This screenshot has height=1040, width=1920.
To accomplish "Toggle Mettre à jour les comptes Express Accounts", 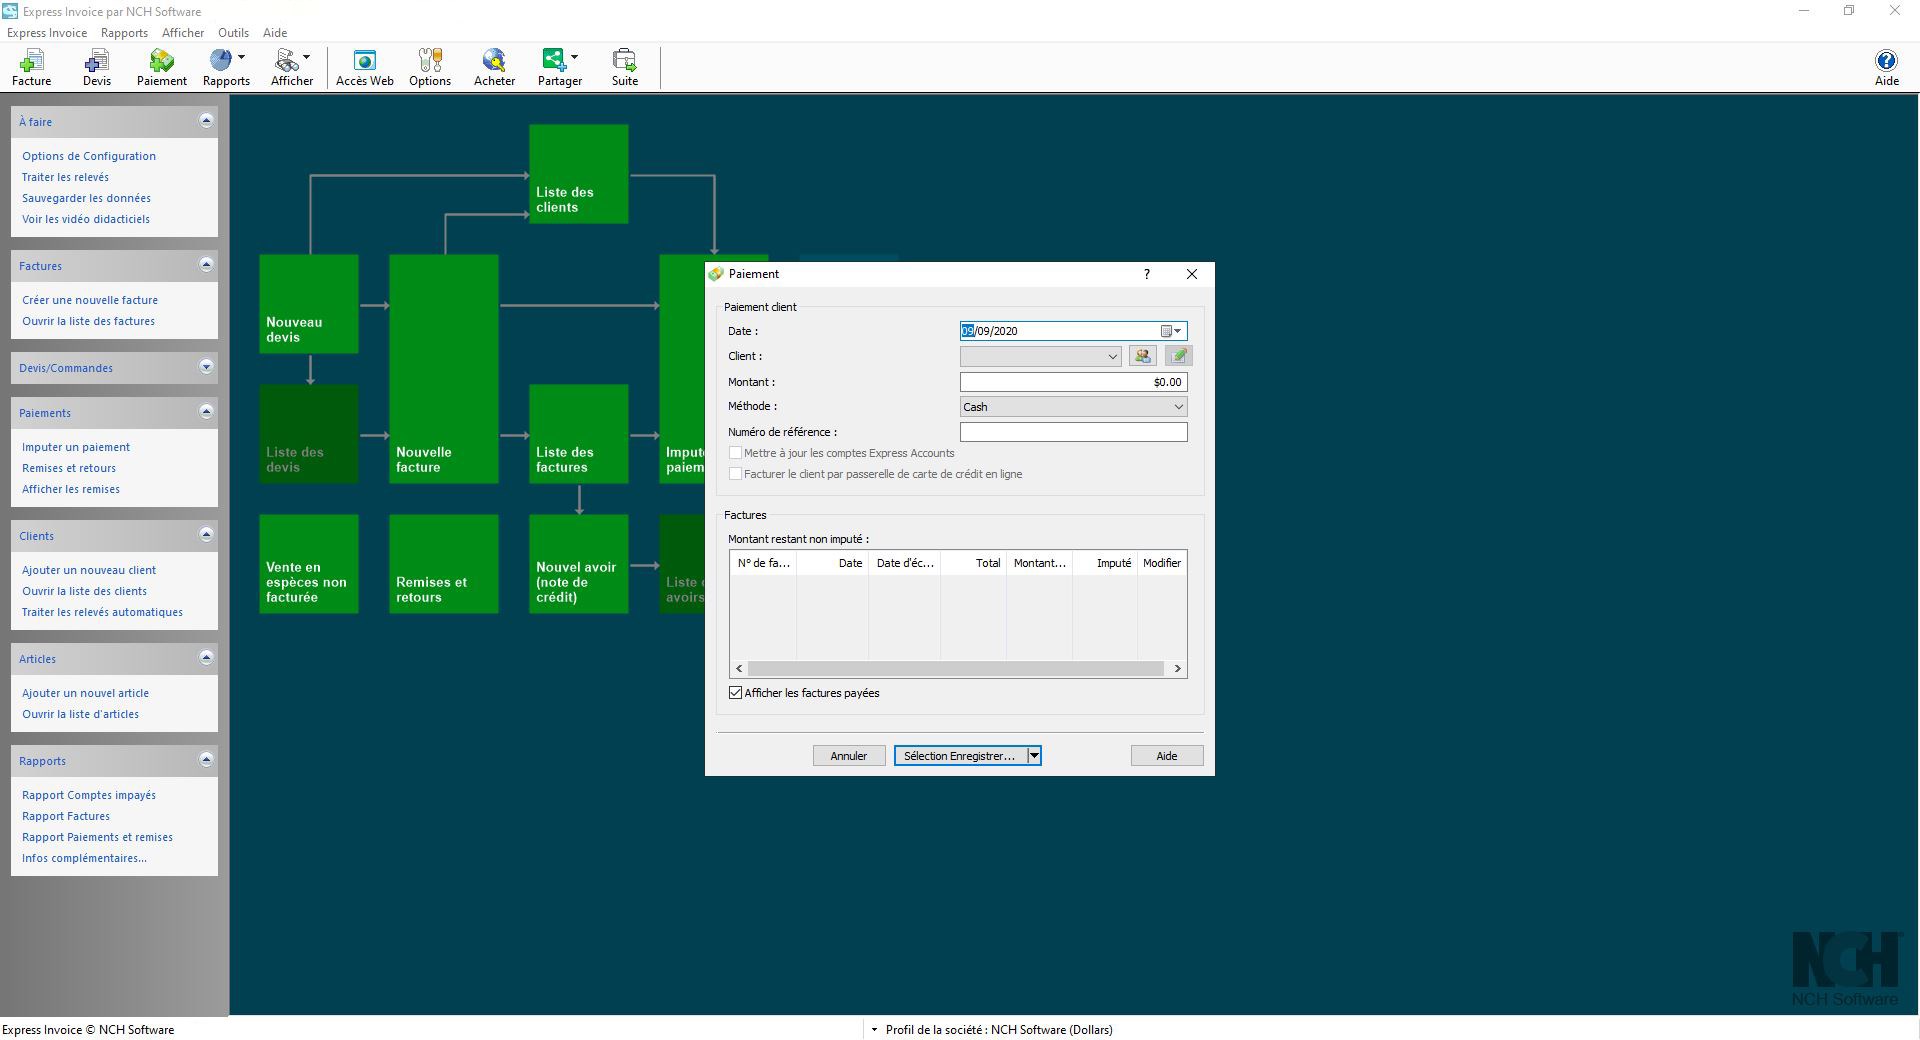I will 736,453.
